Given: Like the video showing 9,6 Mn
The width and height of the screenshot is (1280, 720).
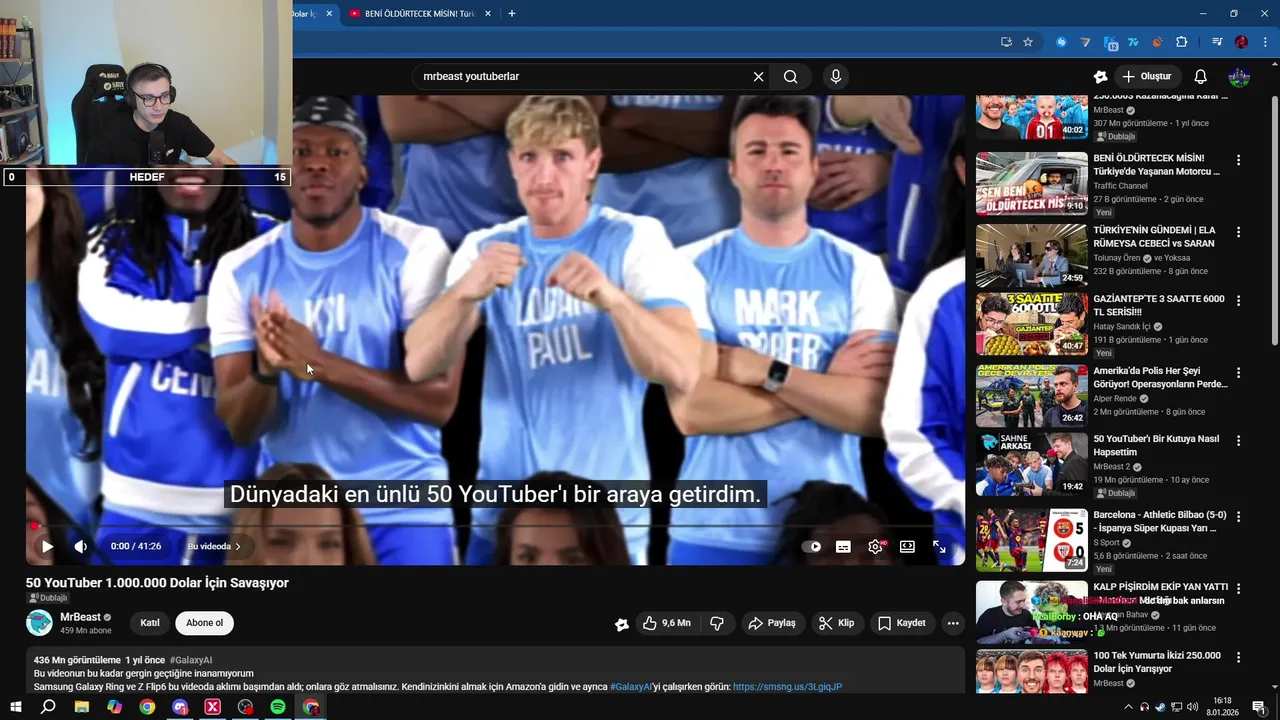Looking at the screenshot, I should (666, 623).
